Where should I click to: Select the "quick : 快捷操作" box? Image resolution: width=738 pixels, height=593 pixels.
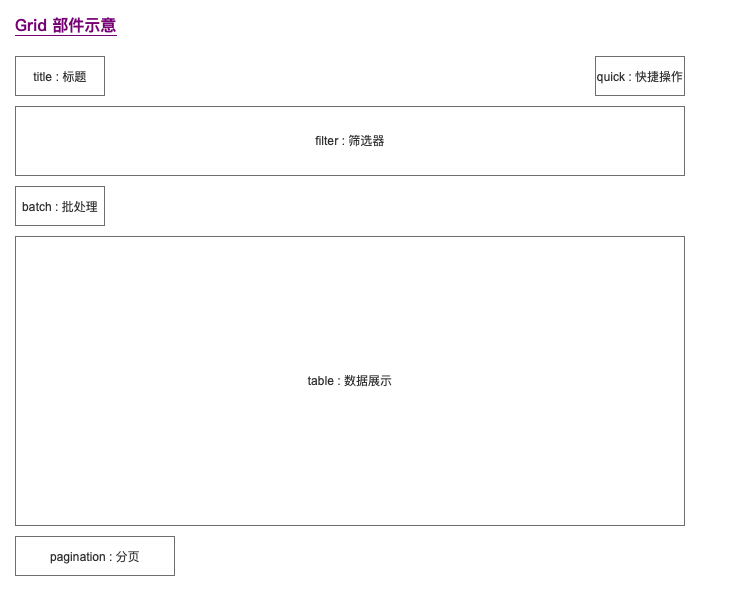point(639,76)
